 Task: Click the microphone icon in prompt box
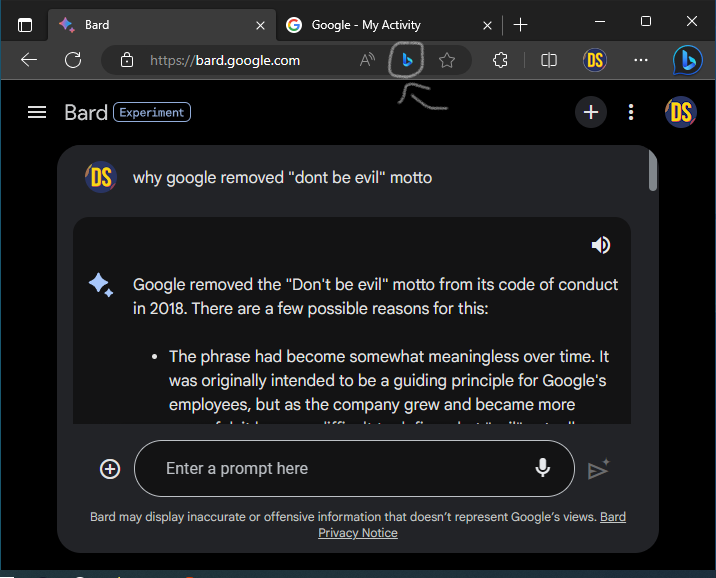(x=543, y=468)
